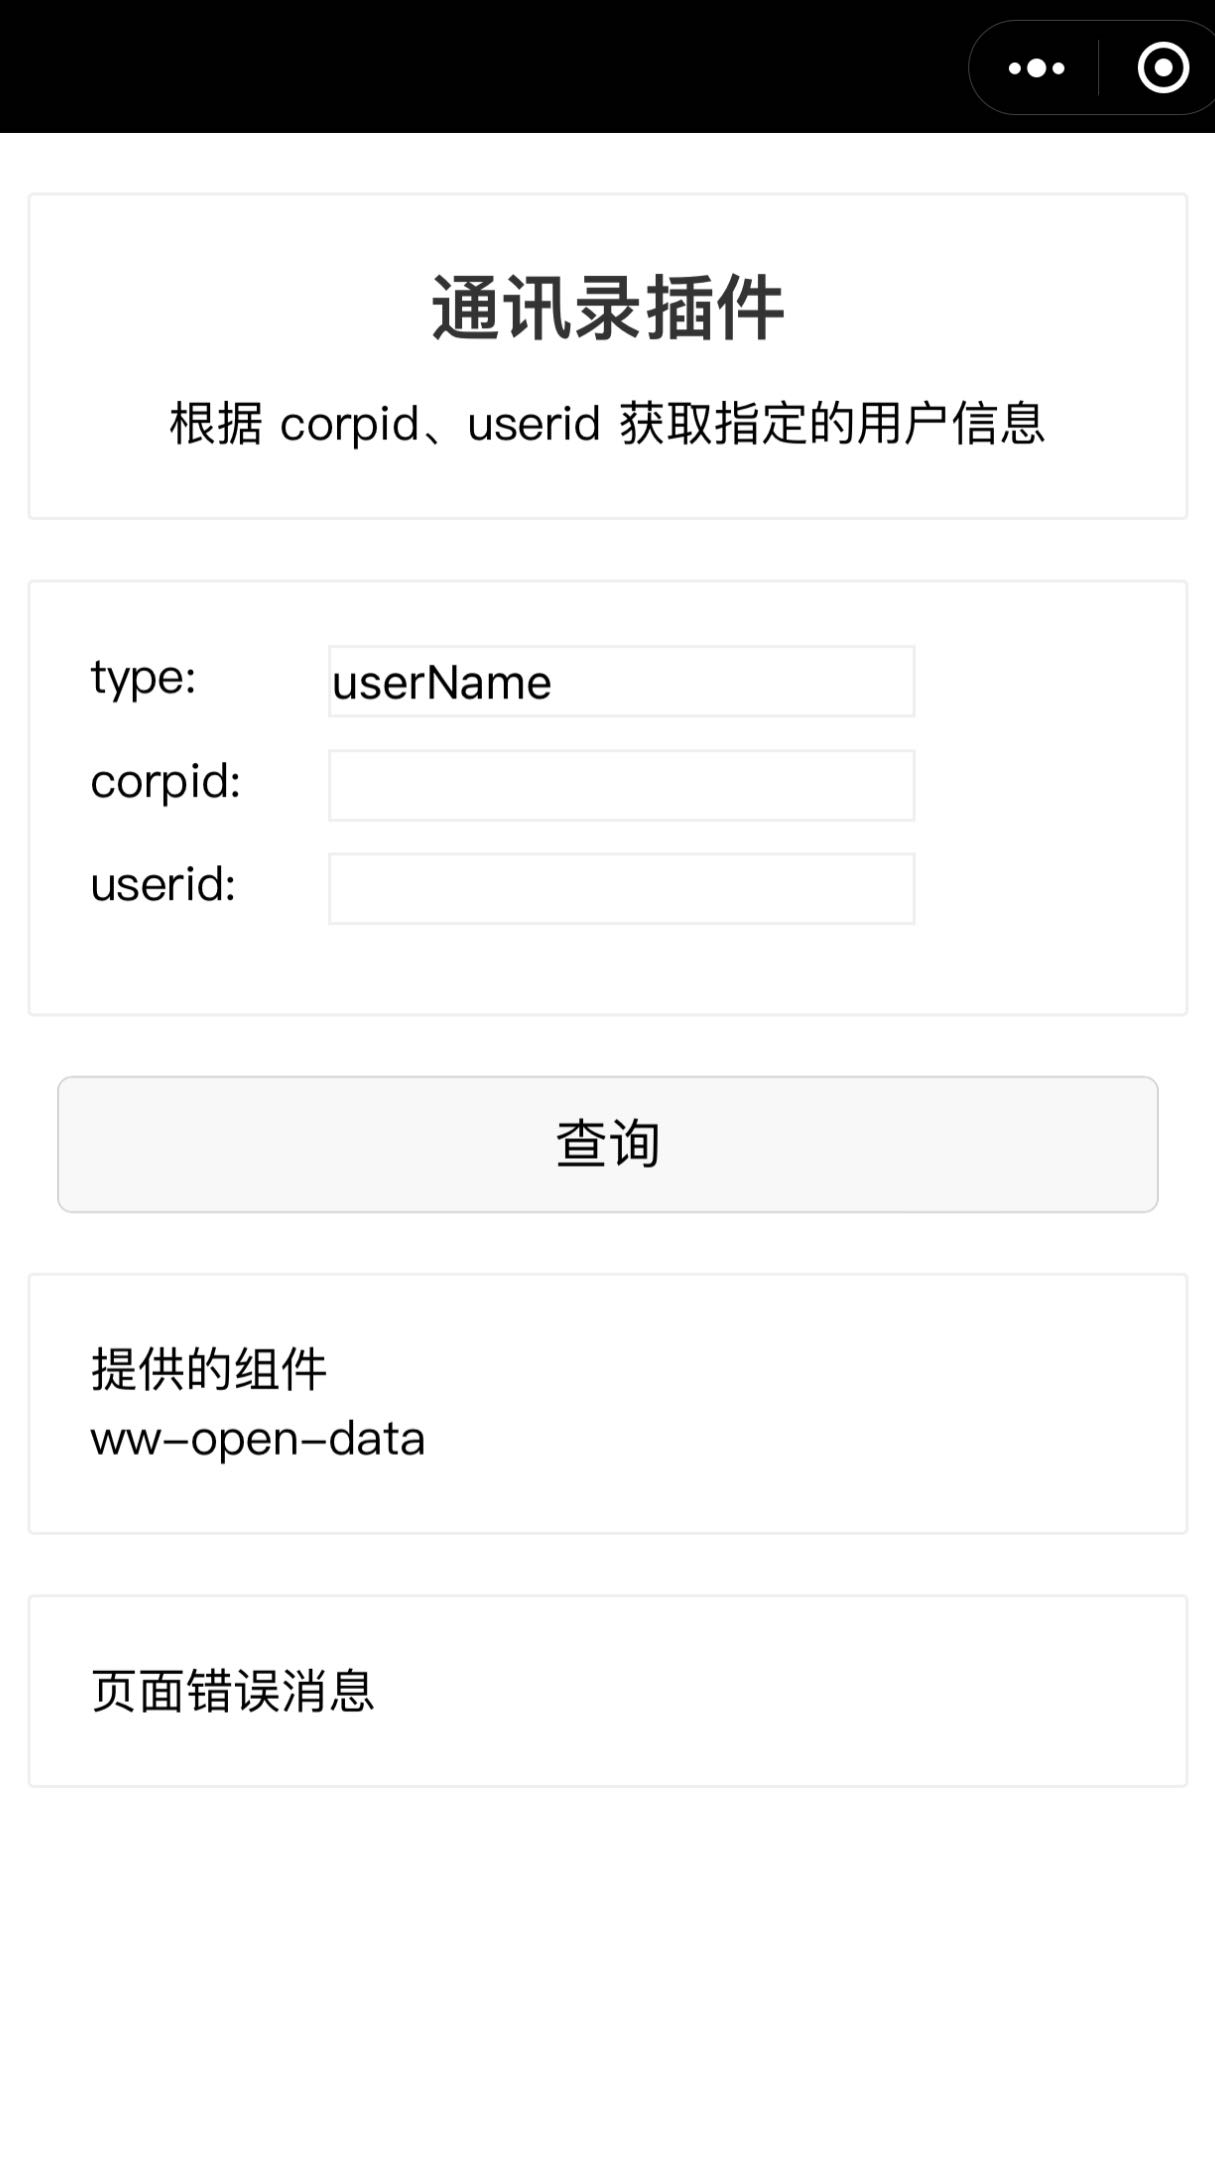Tap the WeChat capsule menu in the corner

click(1090, 68)
